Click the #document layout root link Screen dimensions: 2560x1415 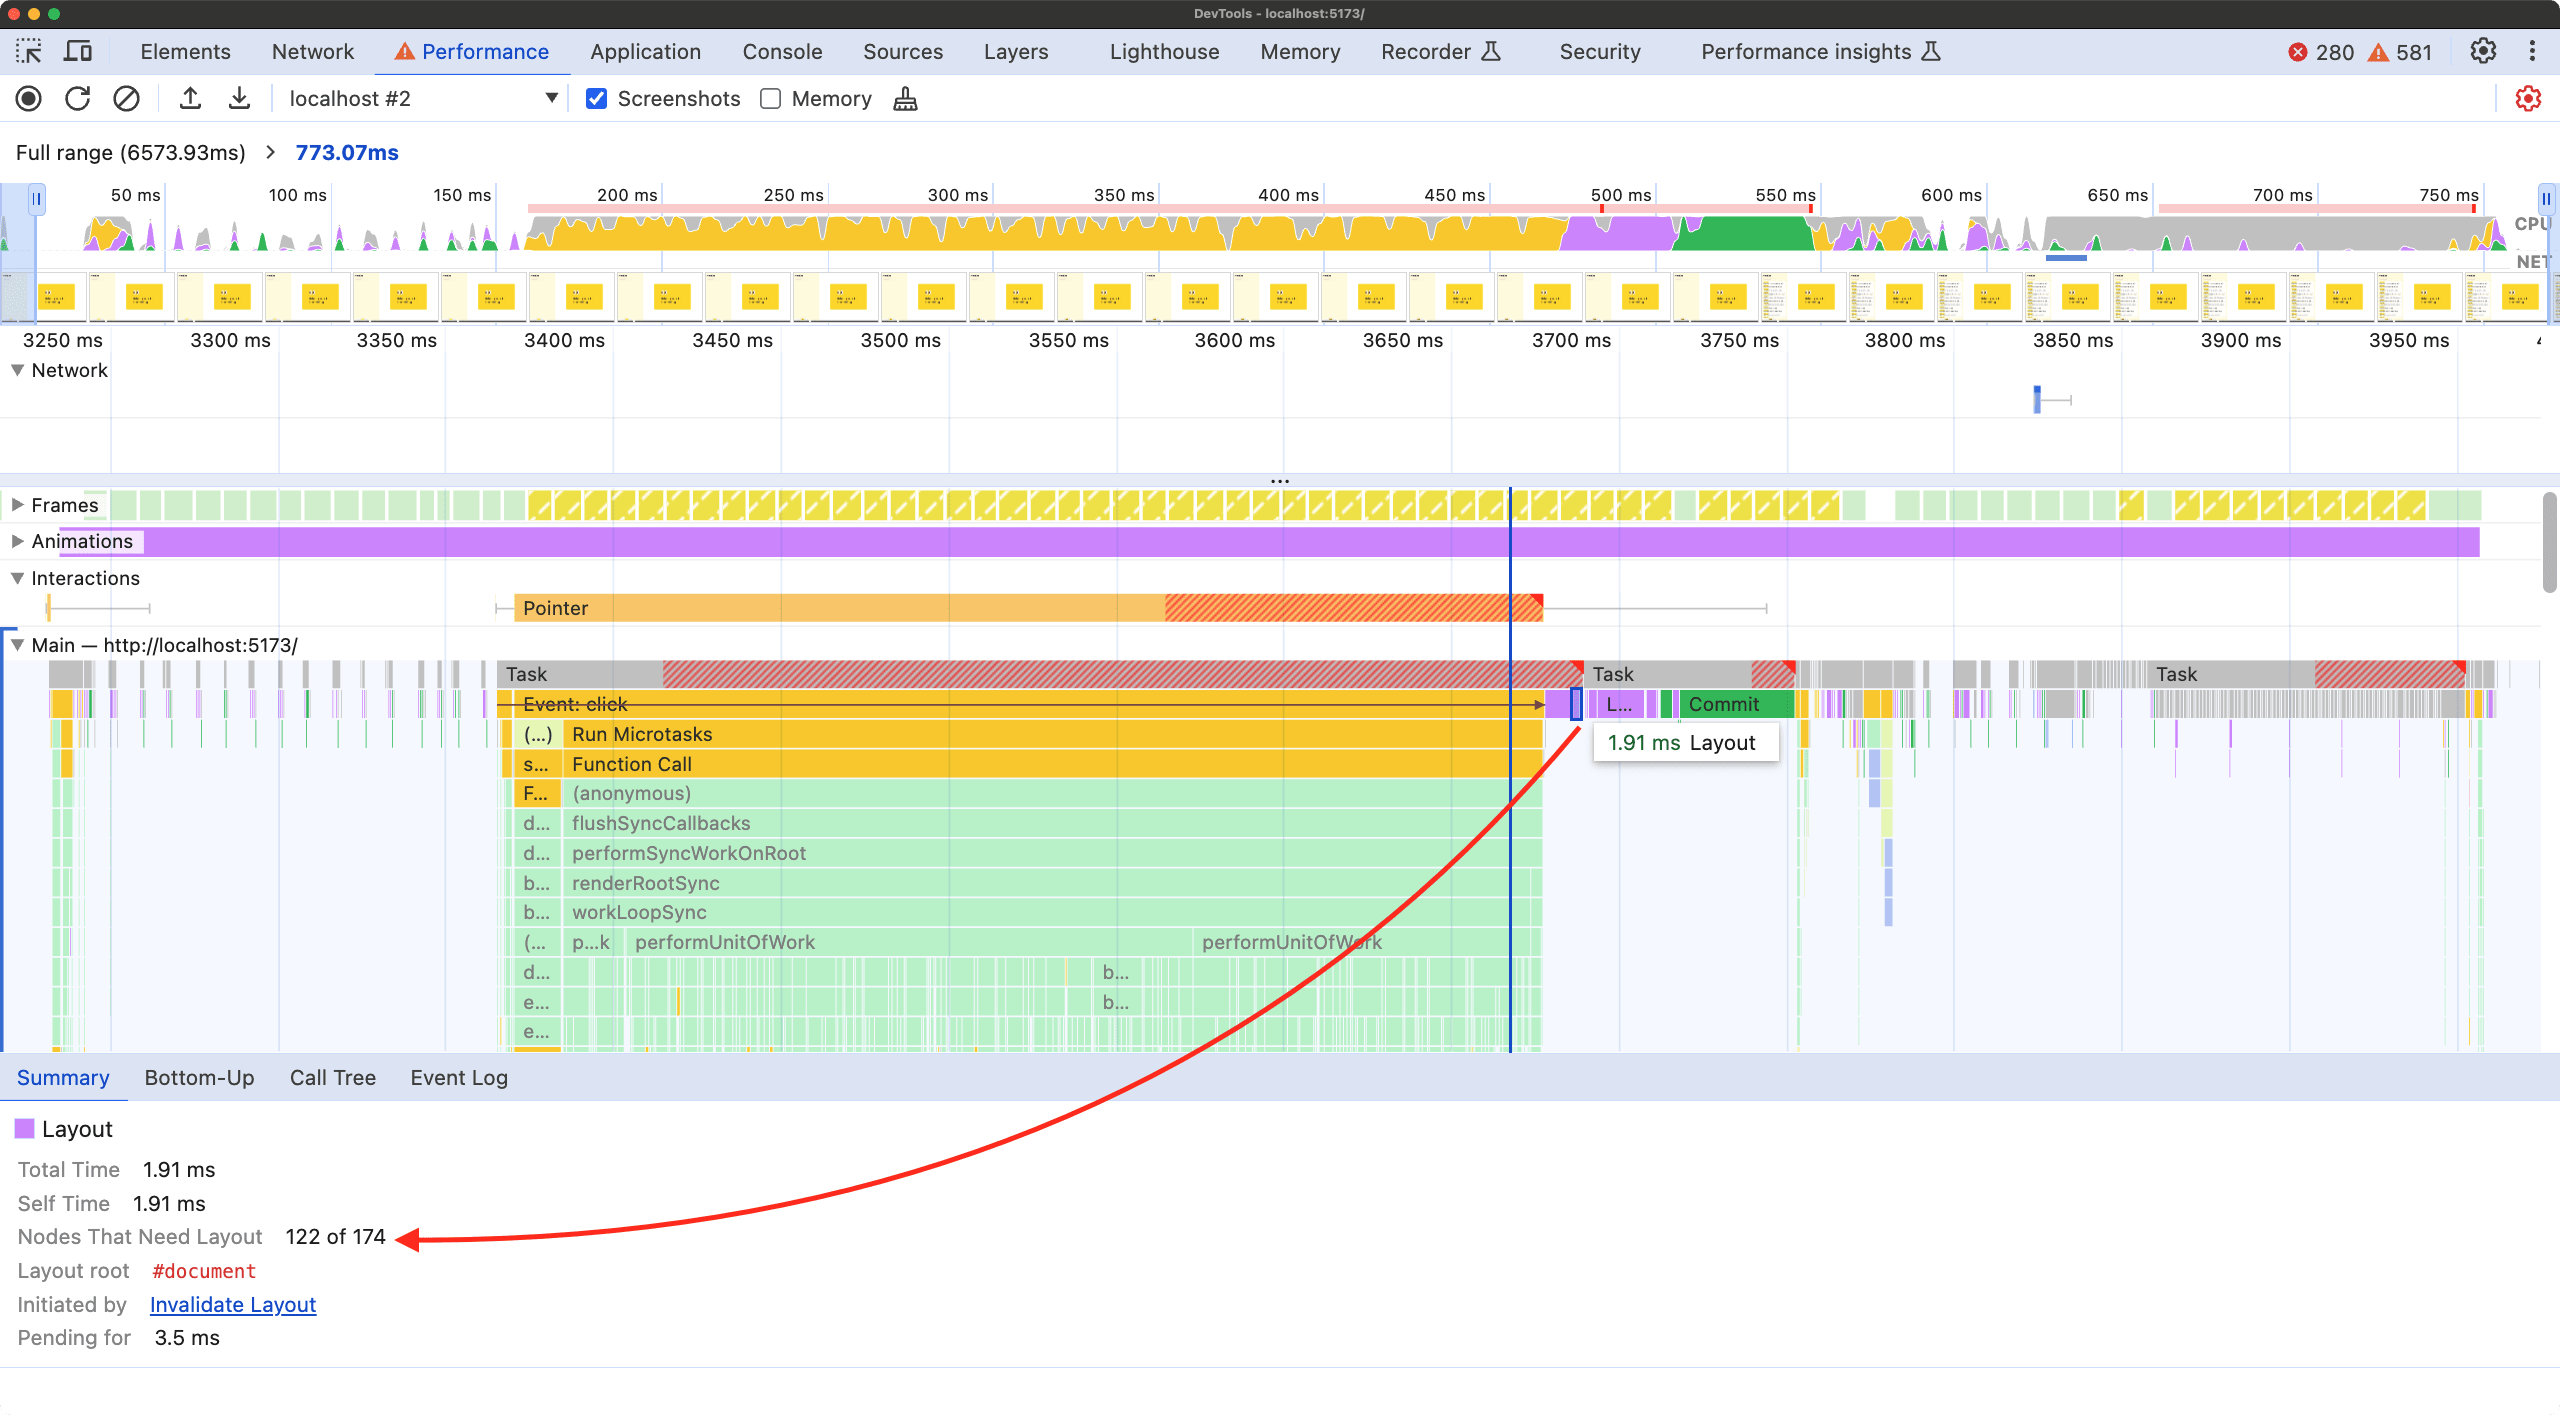[x=204, y=1270]
